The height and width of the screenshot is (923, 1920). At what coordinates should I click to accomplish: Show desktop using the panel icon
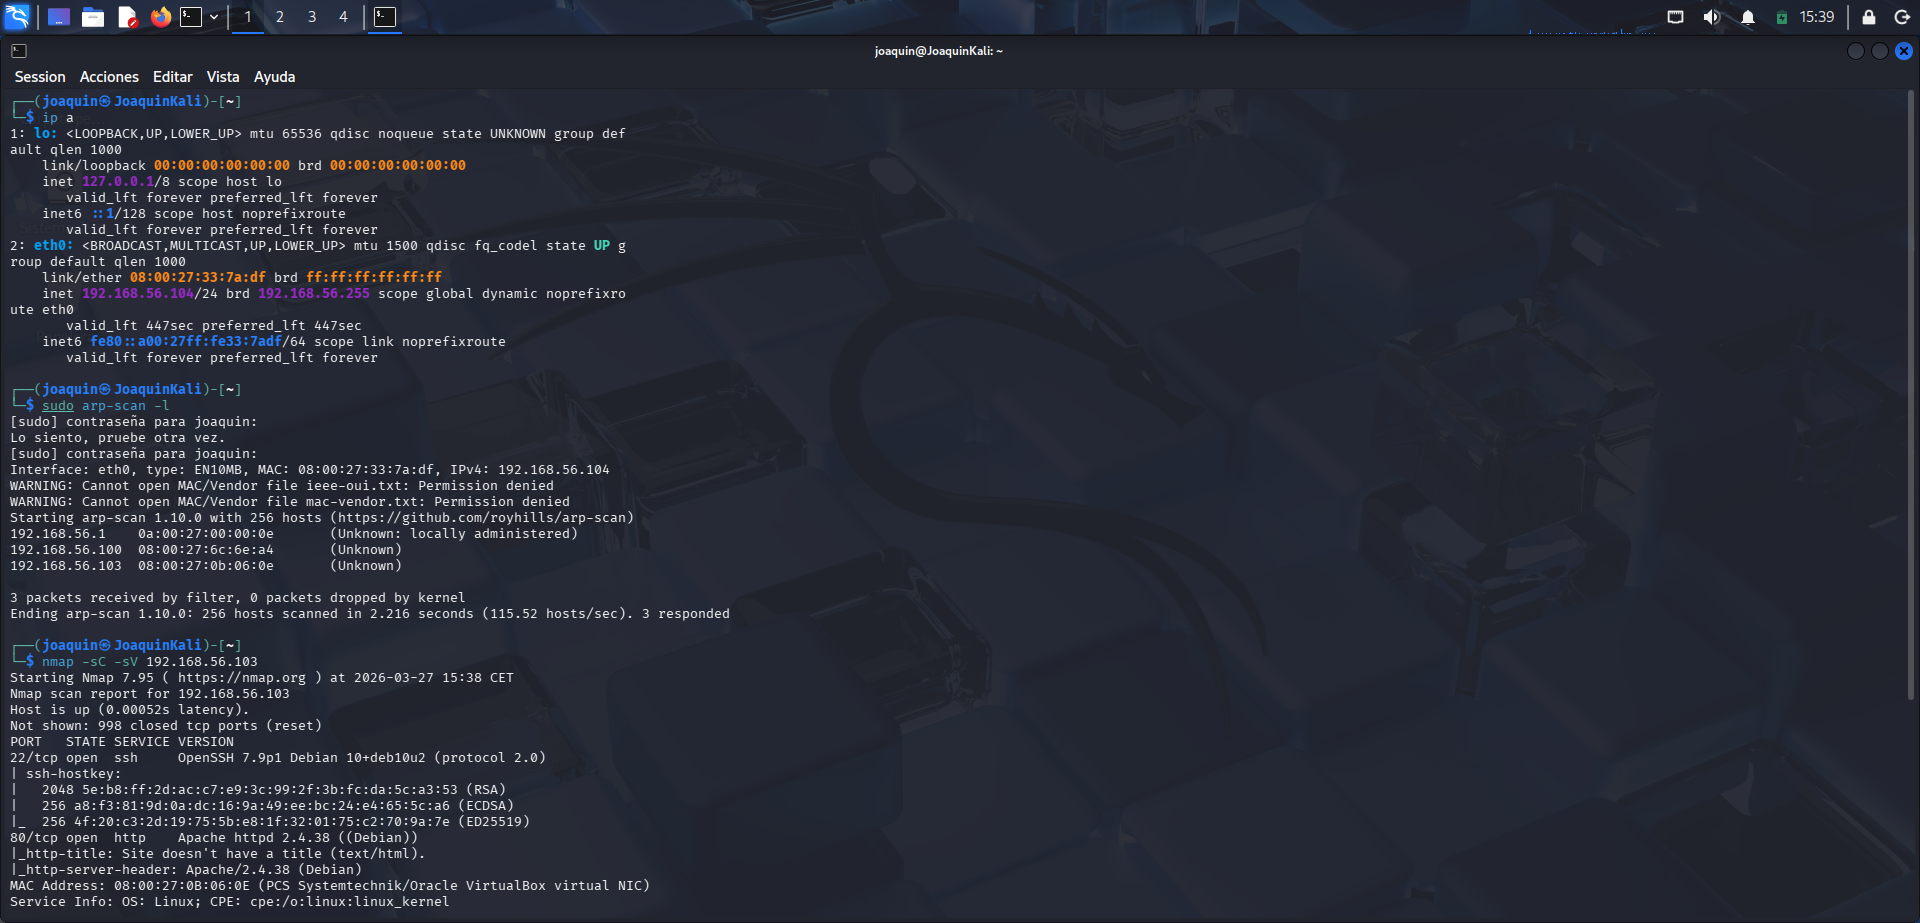[59, 17]
